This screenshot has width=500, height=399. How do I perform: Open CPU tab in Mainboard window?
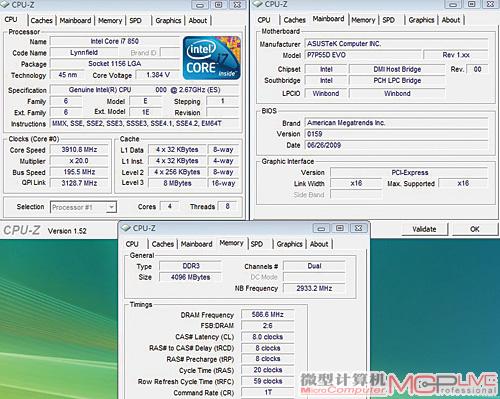tap(264, 20)
